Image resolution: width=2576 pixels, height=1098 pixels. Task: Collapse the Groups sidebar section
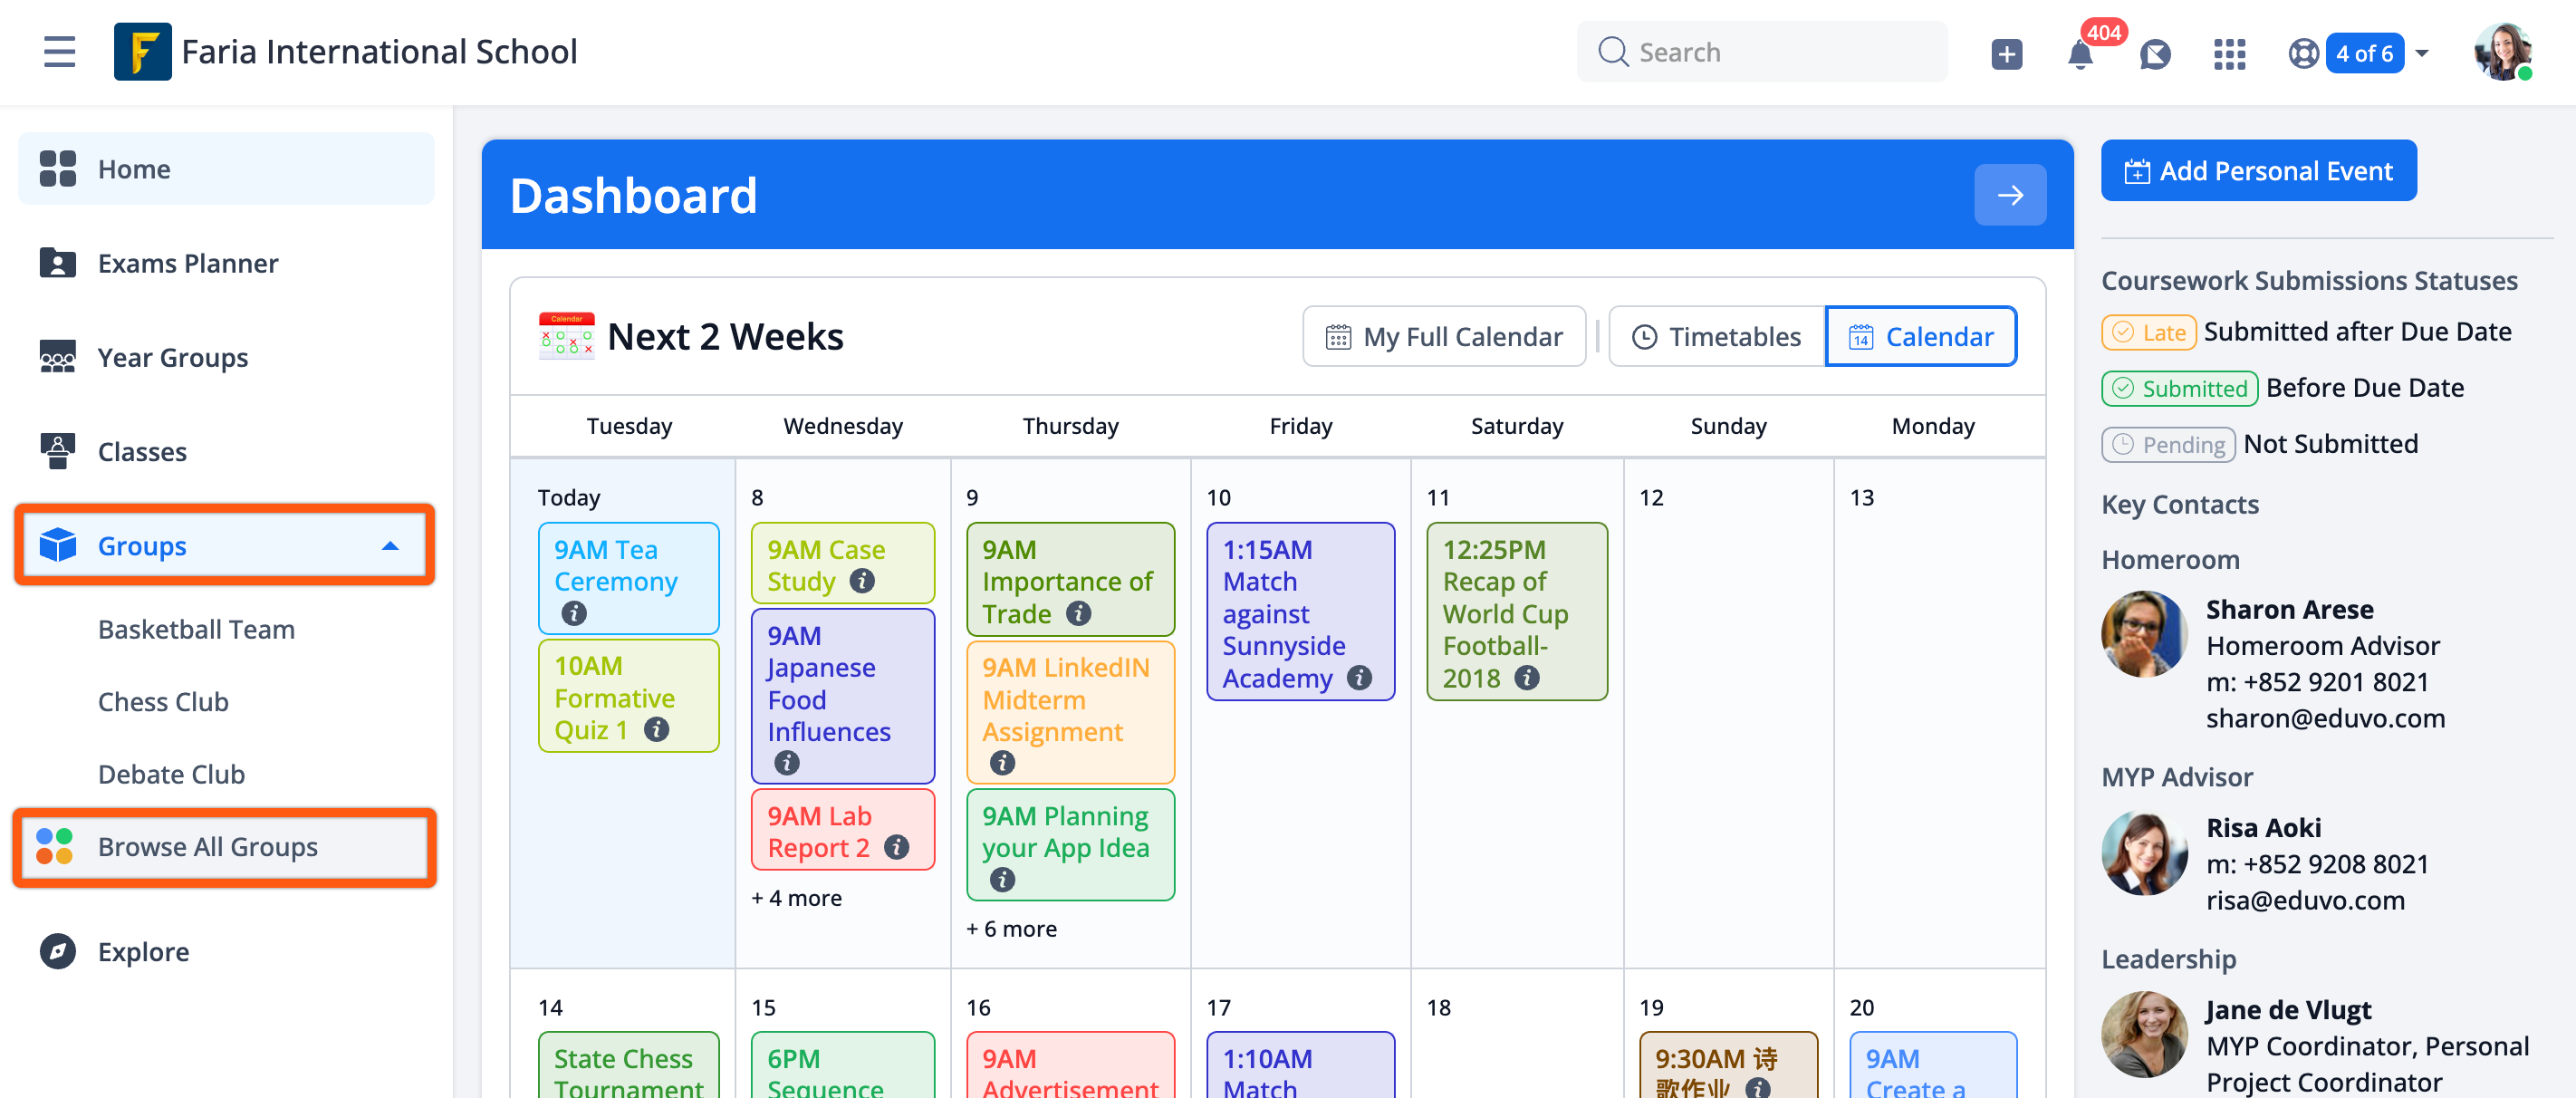390,546
